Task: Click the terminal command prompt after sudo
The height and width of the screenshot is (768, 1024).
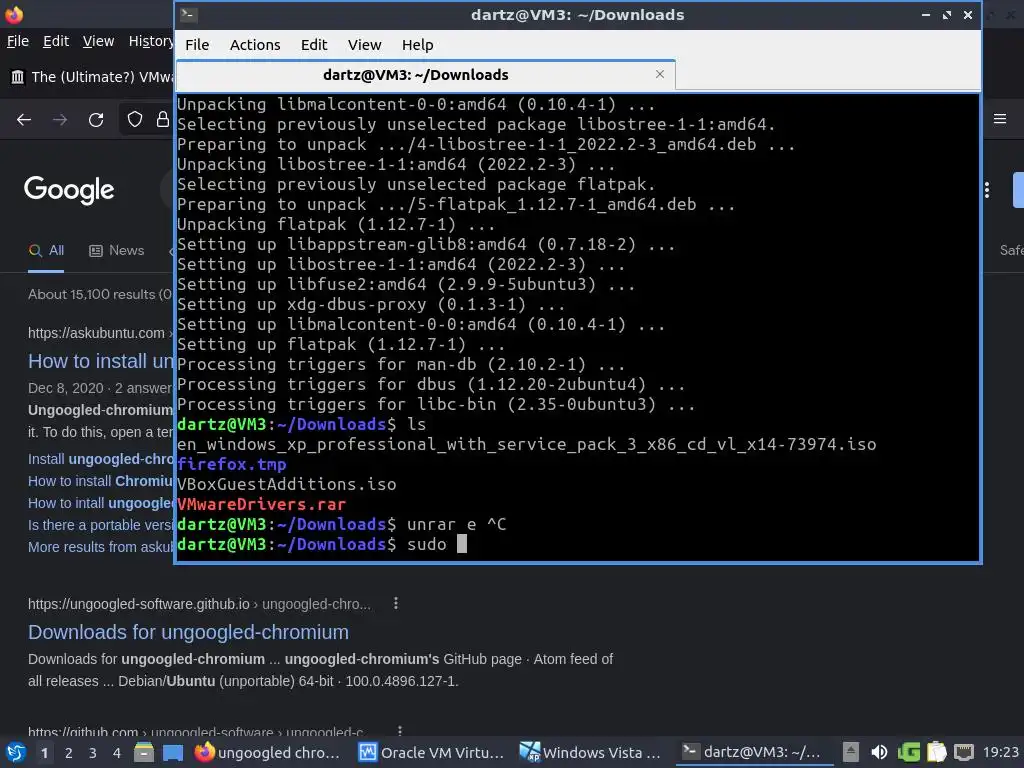Action: tap(462, 544)
